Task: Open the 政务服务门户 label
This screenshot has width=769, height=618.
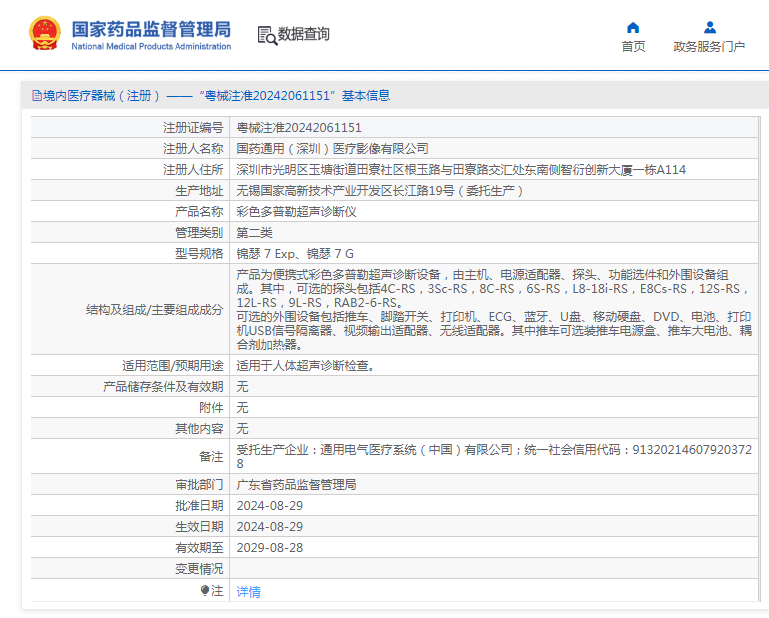Action: [709, 47]
